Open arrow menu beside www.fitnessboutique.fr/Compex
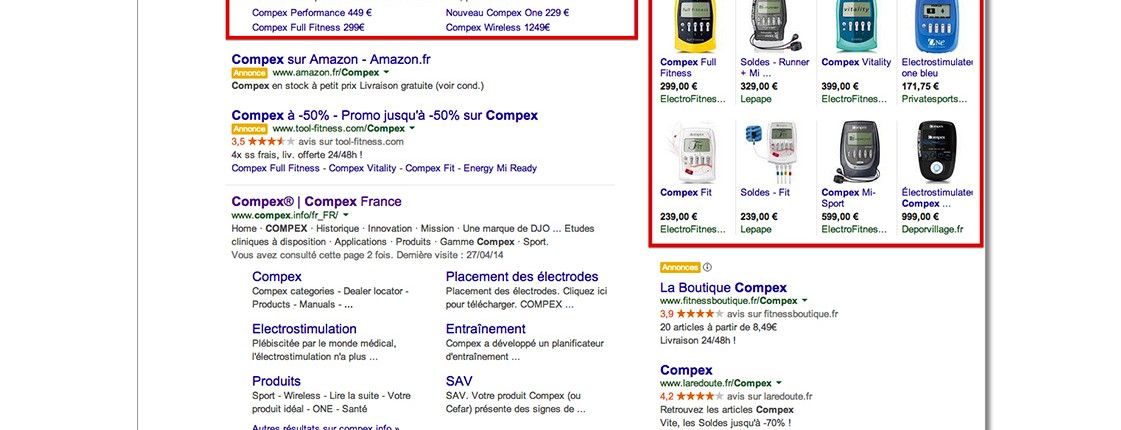The image size is (1121, 430). 804,300
